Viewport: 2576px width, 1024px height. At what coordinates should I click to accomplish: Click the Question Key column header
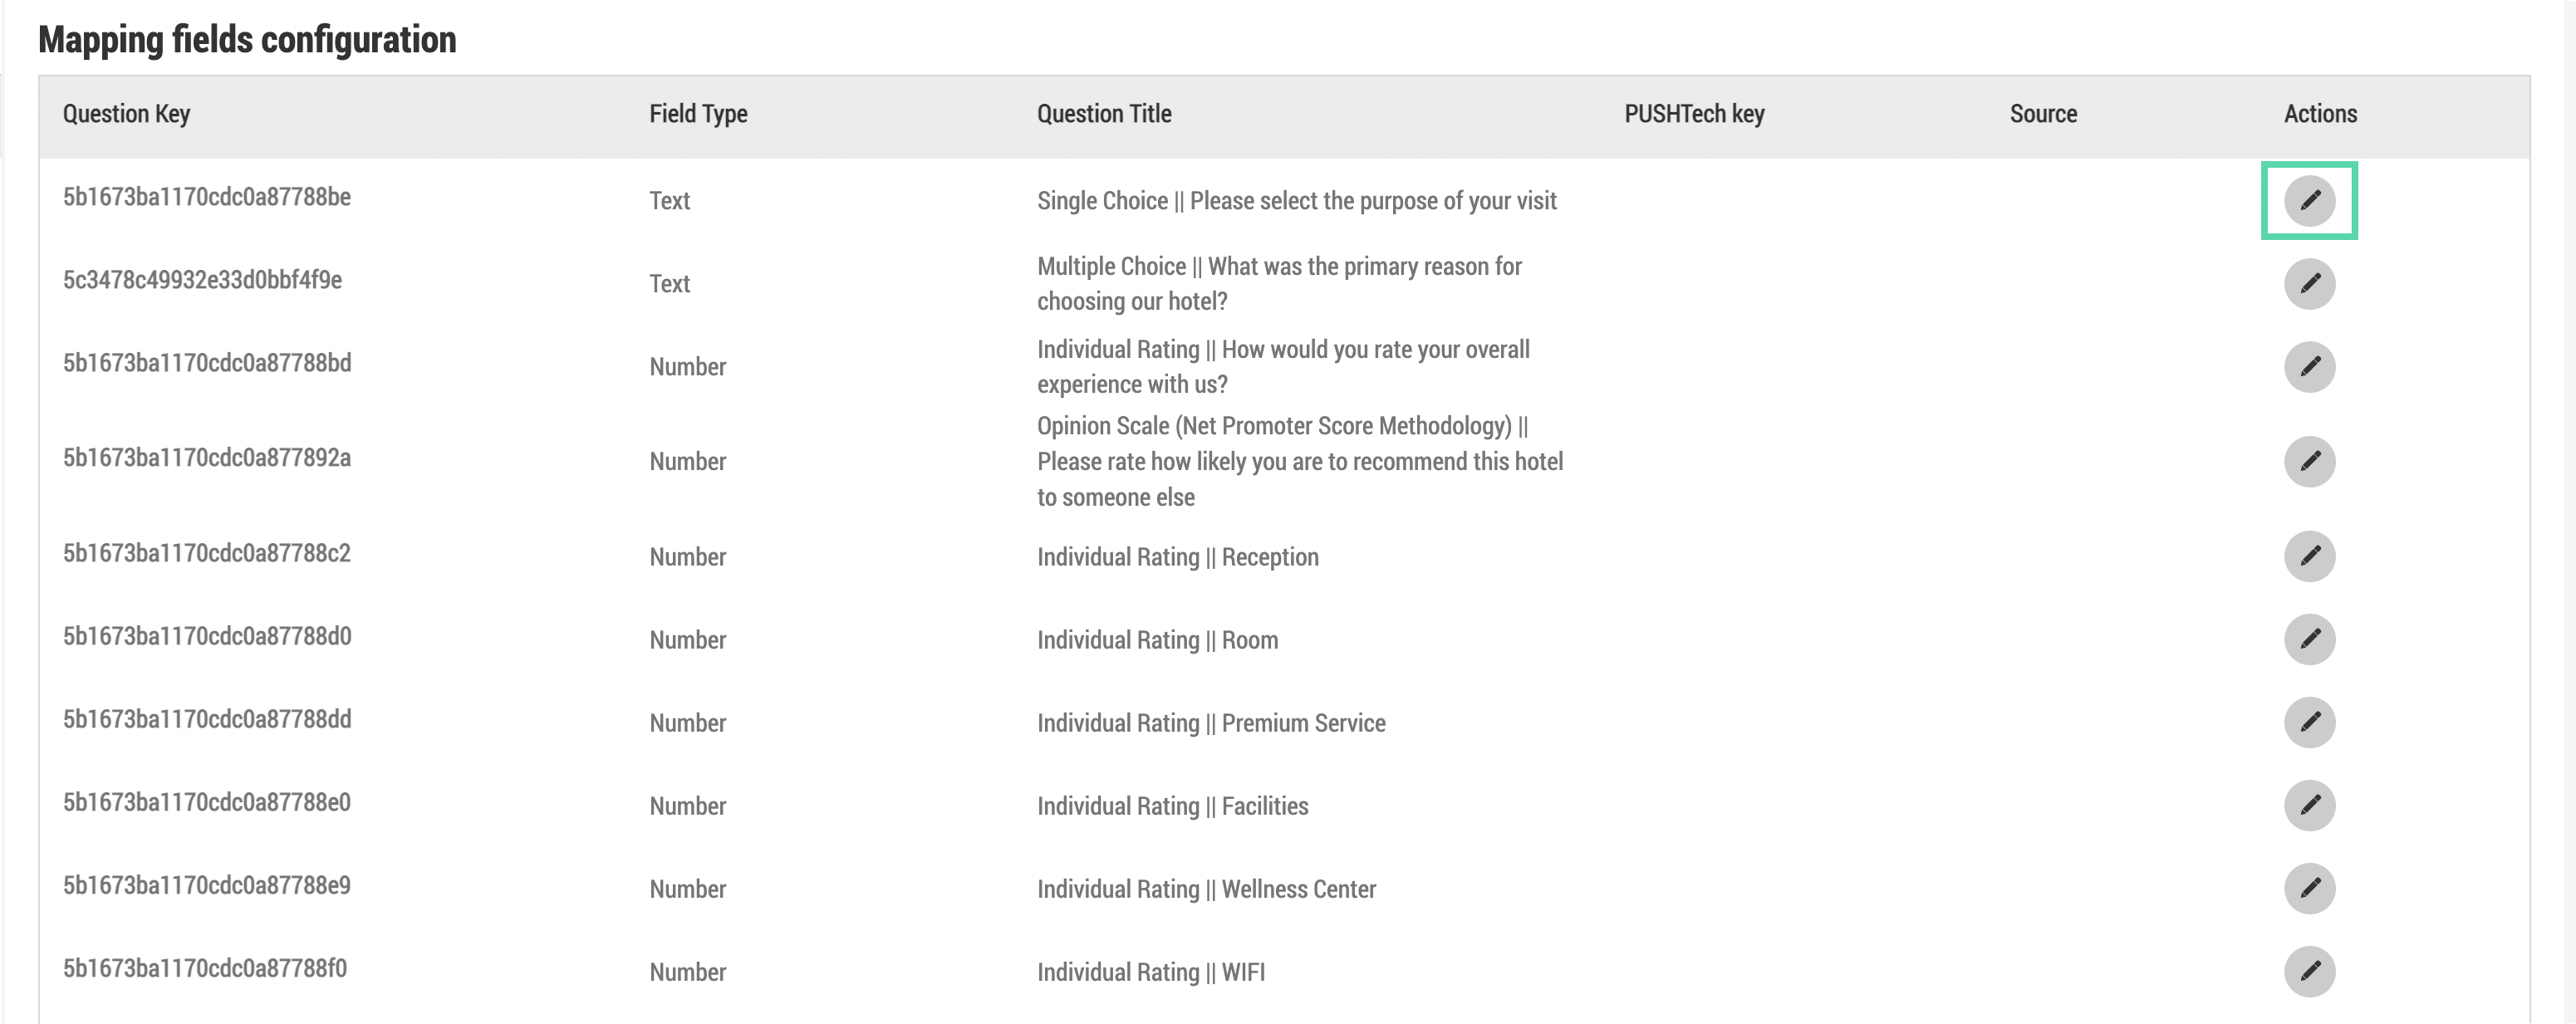tap(126, 114)
